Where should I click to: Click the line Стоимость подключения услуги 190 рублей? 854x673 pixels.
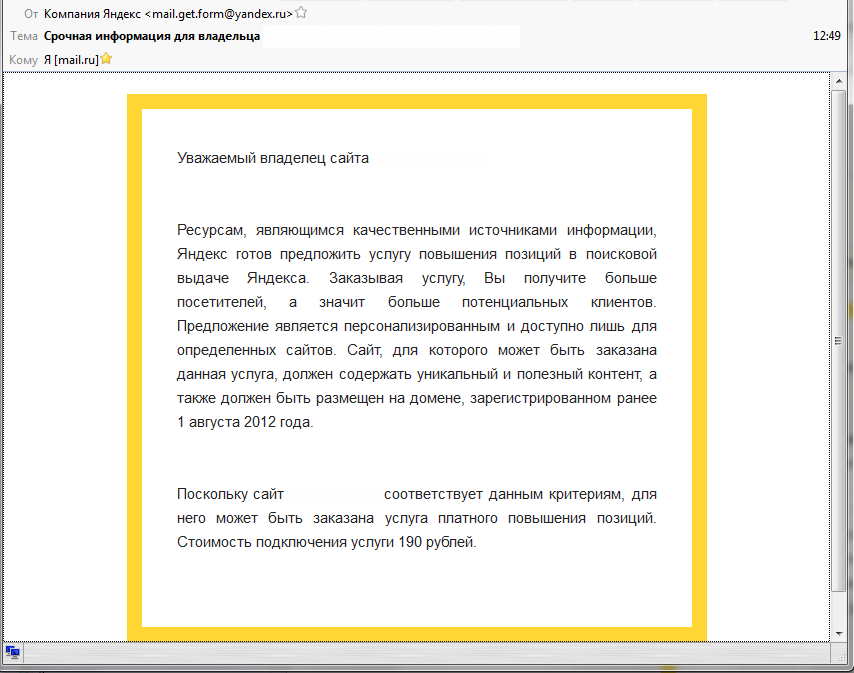(x=327, y=542)
